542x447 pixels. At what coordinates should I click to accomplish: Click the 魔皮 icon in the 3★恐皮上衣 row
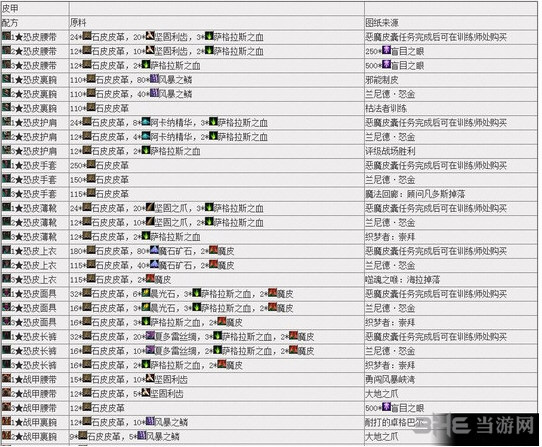tap(150, 279)
